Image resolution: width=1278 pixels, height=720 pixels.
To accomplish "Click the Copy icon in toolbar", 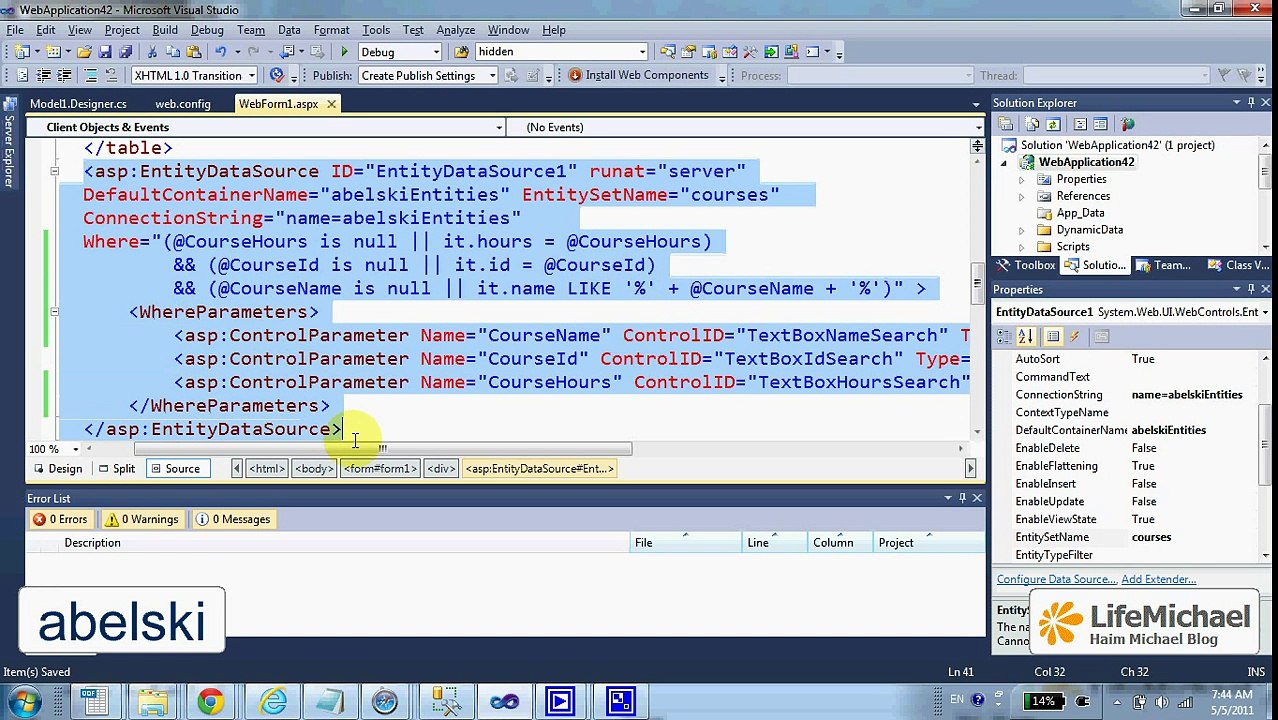I will click(x=172, y=52).
